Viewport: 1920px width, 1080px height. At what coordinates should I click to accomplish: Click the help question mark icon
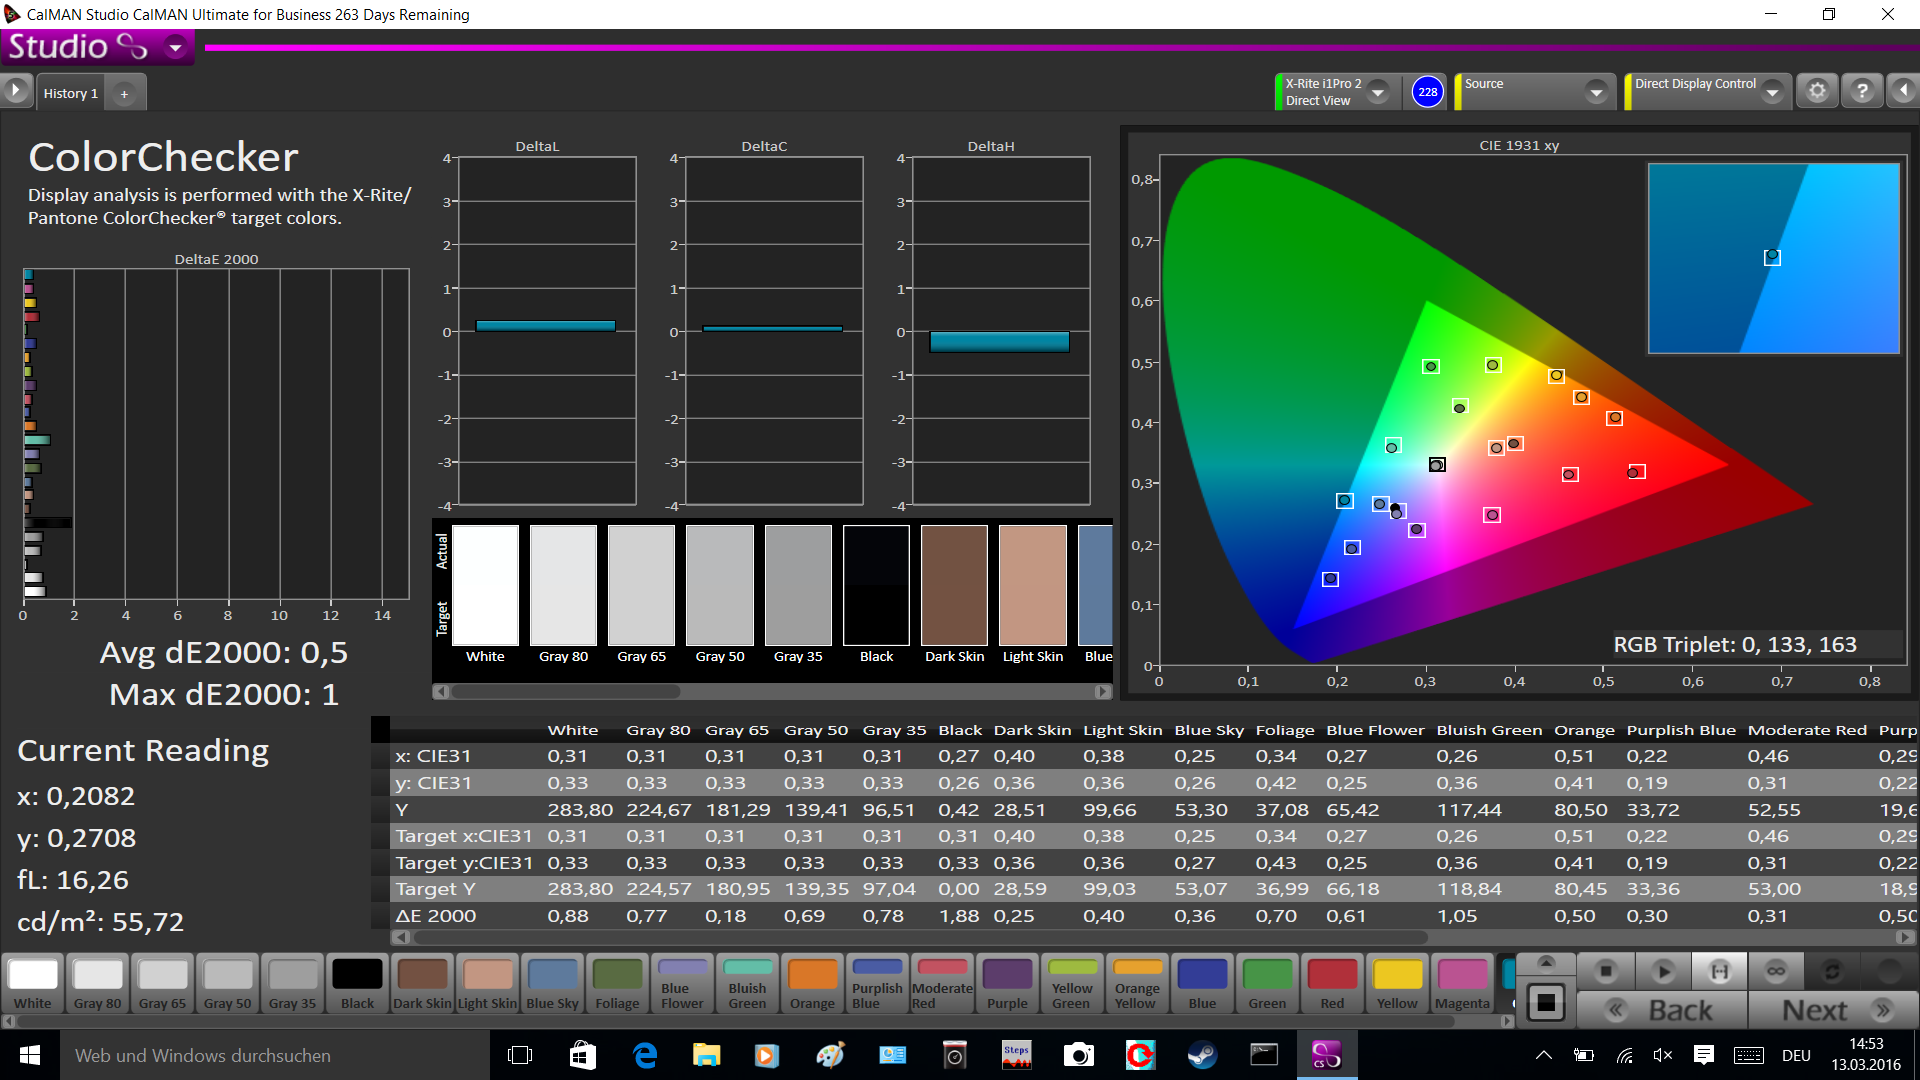tap(1861, 92)
